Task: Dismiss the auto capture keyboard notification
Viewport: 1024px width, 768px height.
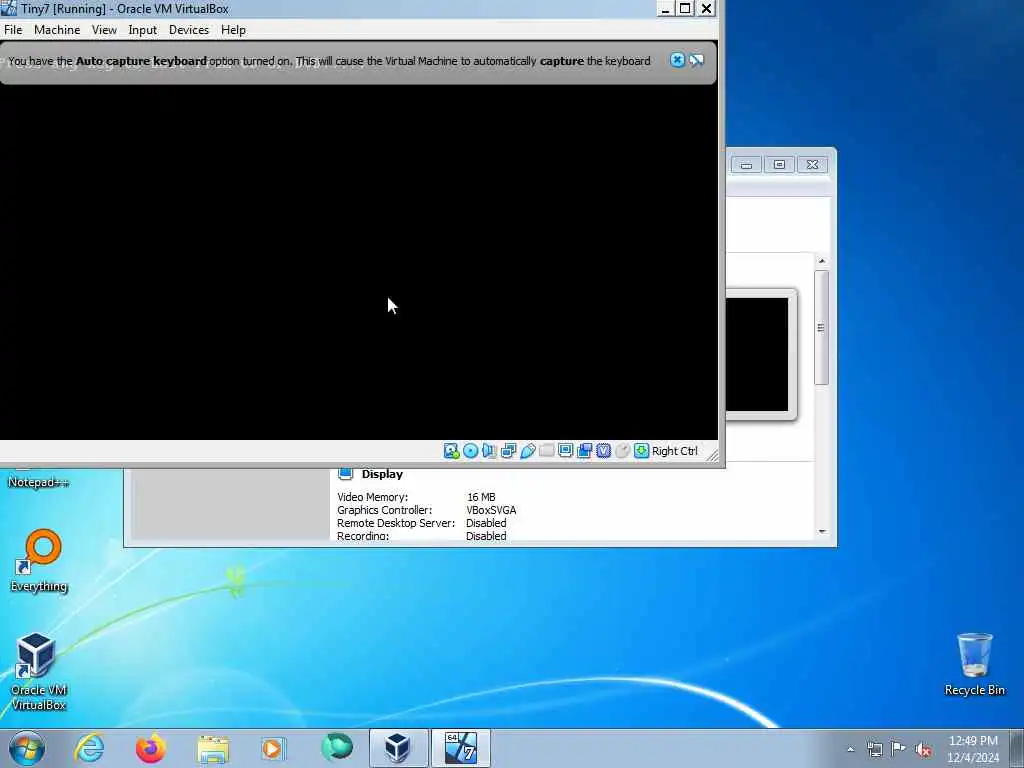Action: click(677, 60)
